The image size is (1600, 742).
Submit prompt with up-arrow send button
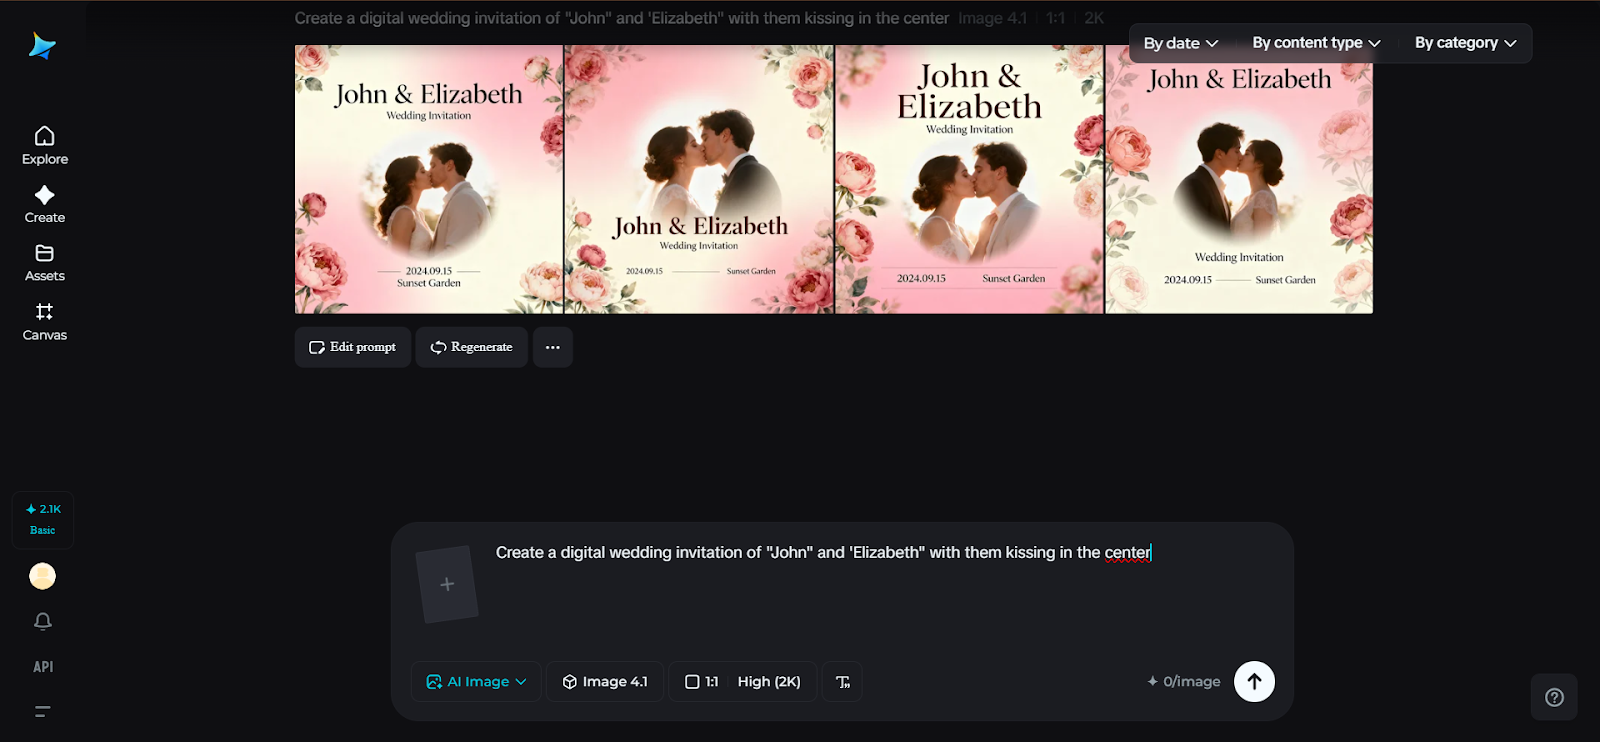pos(1254,682)
